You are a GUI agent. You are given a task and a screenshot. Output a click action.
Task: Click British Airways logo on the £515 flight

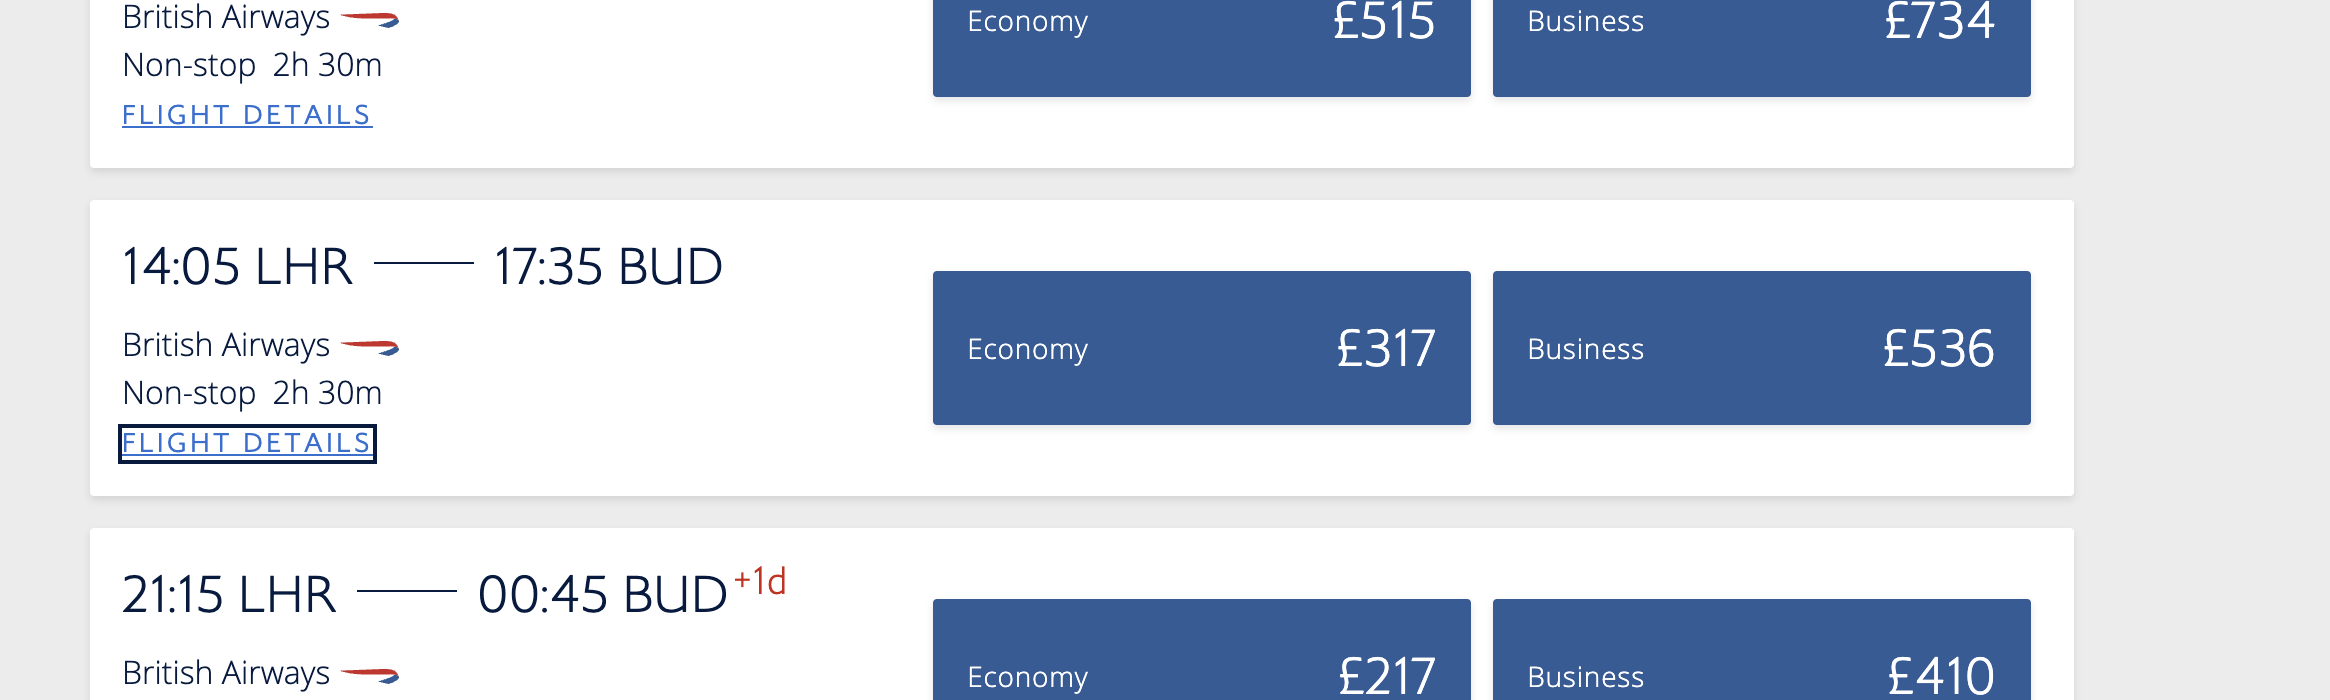click(x=370, y=19)
